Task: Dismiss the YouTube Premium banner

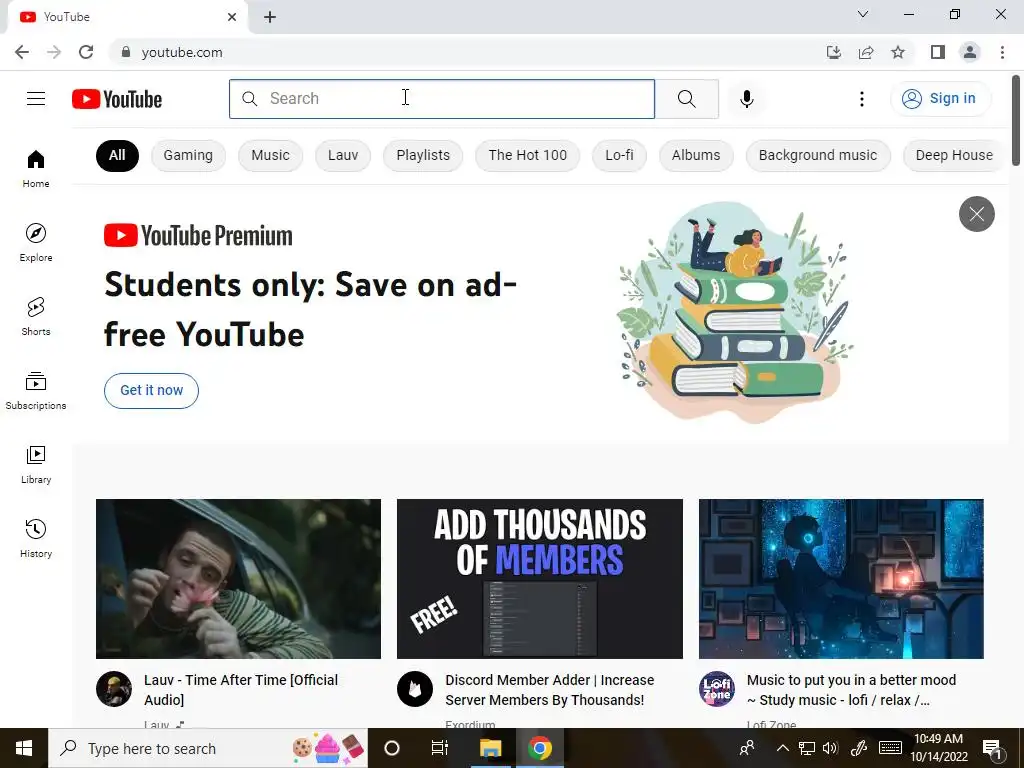Action: [x=976, y=214]
